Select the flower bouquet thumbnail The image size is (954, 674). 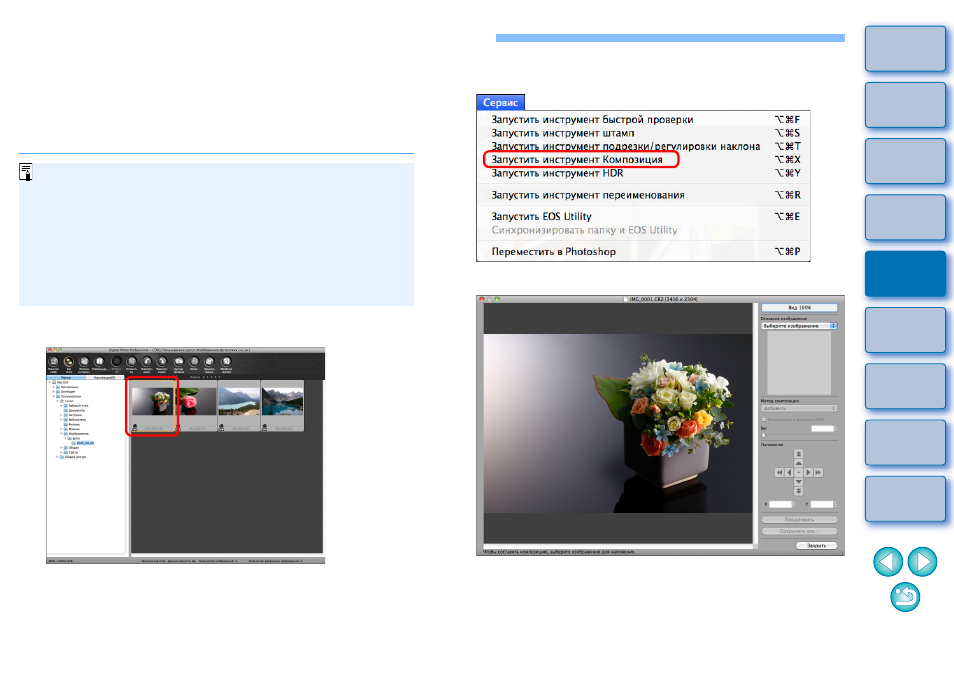point(153,406)
